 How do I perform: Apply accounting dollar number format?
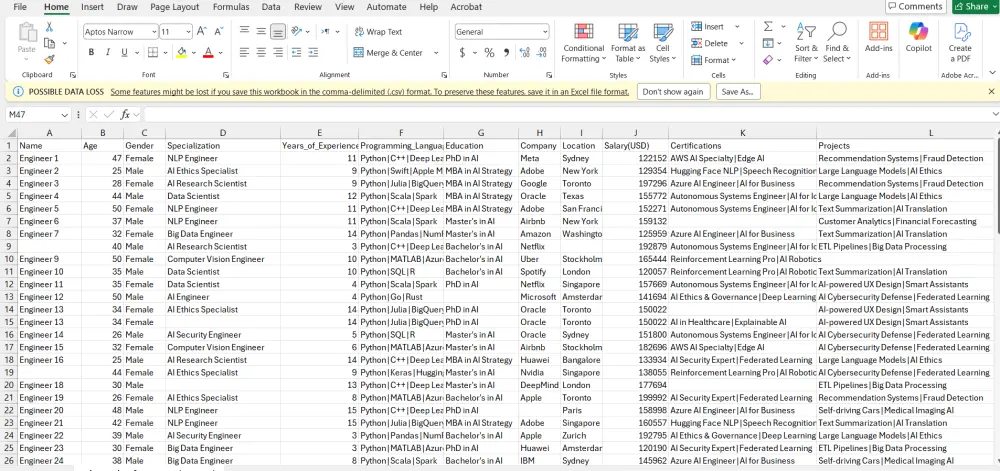point(462,52)
